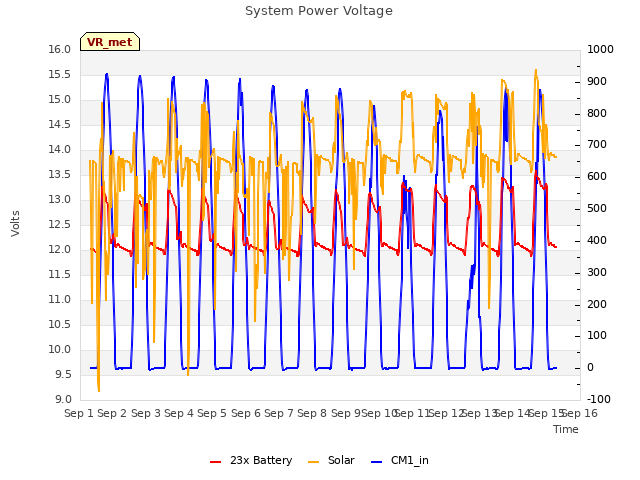The height and width of the screenshot is (480, 640).
Task: Select the 12.0 left axis value
Action: pyautogui.click(x=60, y=249)
